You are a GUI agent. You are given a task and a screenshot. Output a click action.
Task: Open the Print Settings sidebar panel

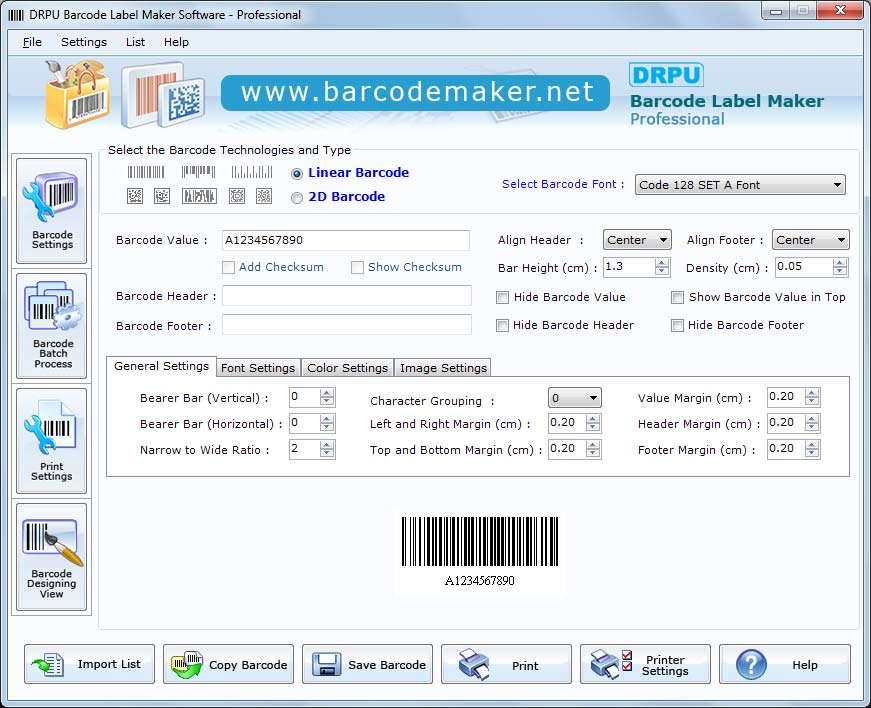pyautogui.click(x=52, y=441)
